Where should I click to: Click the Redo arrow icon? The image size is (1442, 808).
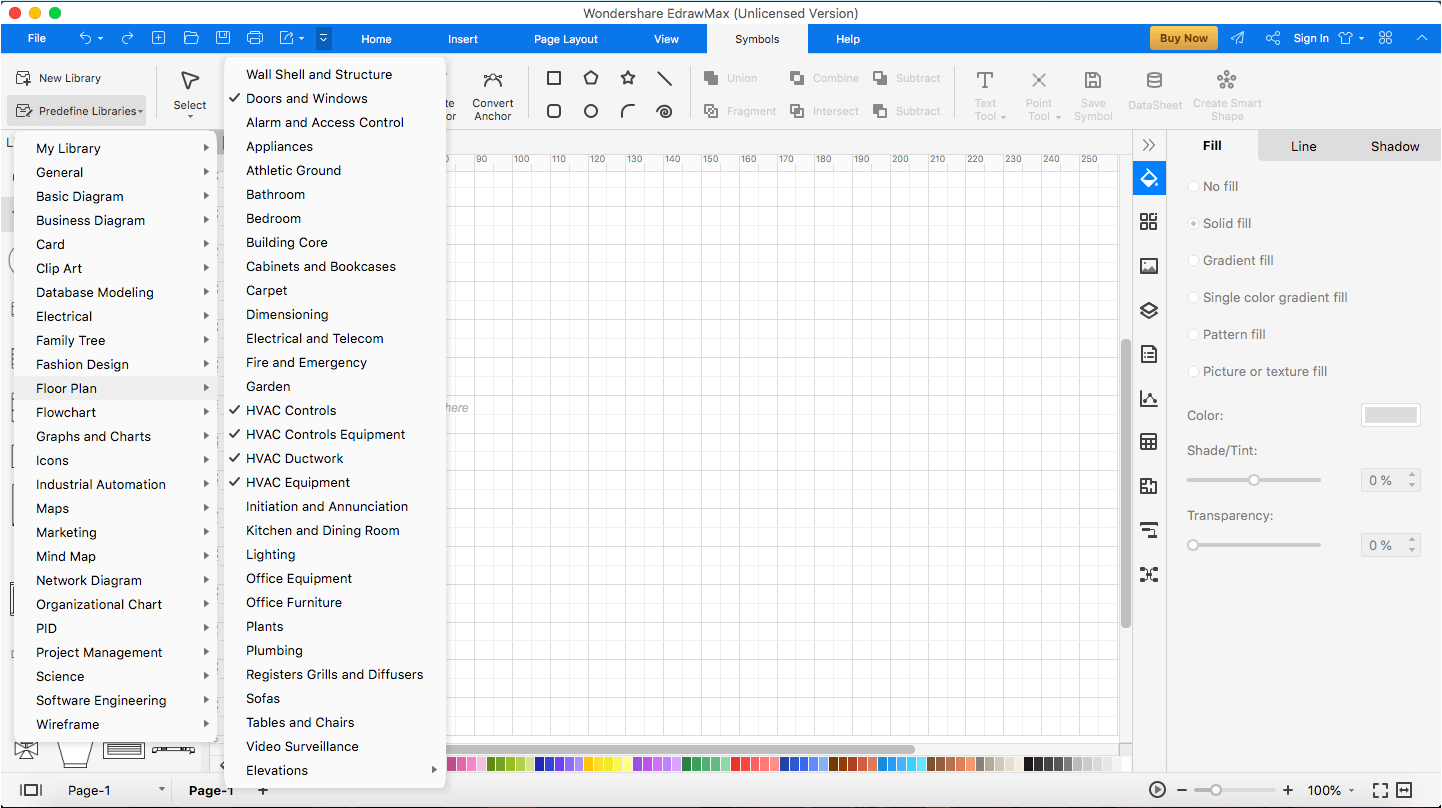127,38
